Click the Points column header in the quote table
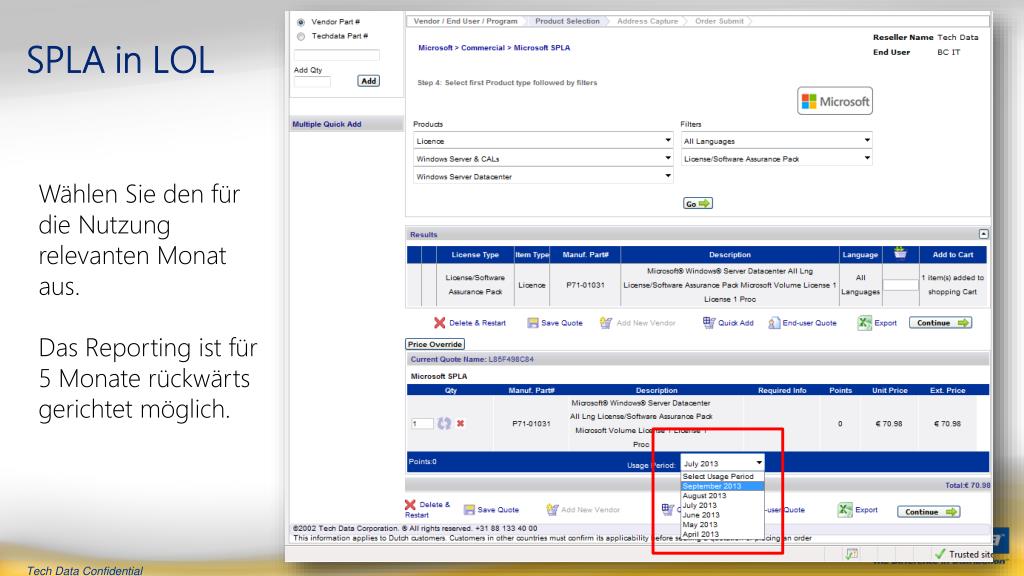This screenshot has width=1024, height=576. tap(840, 391)
